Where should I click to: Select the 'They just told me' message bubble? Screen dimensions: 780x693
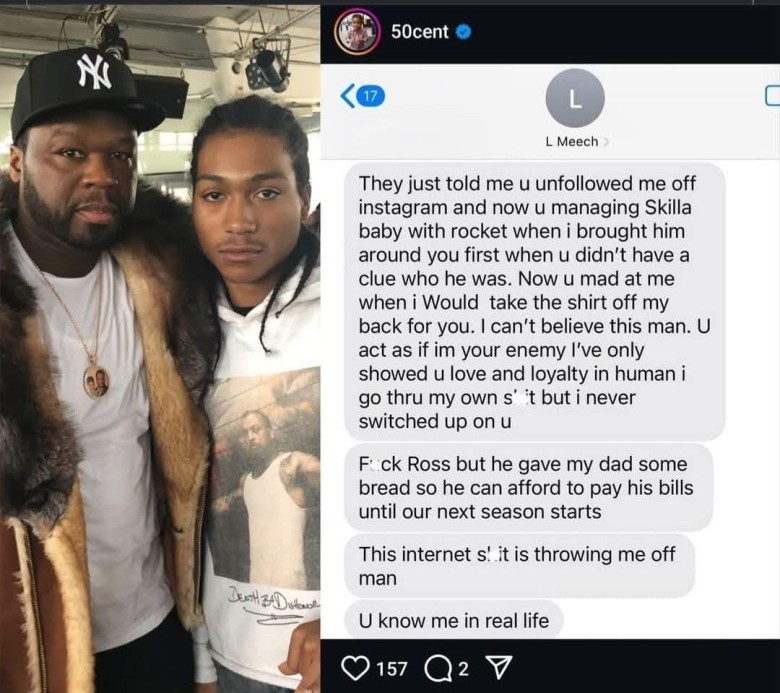pyautogui.click(x=535, y=302)
